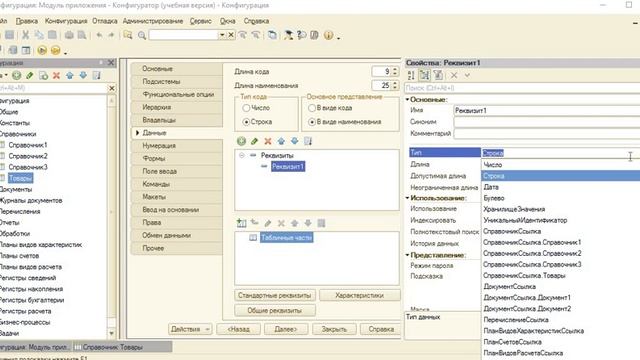Image resolution: width=640 pixels, height=360 pixels.
Task: Add attribute with green plus above Реквизиты list
Action: point(241,141)
